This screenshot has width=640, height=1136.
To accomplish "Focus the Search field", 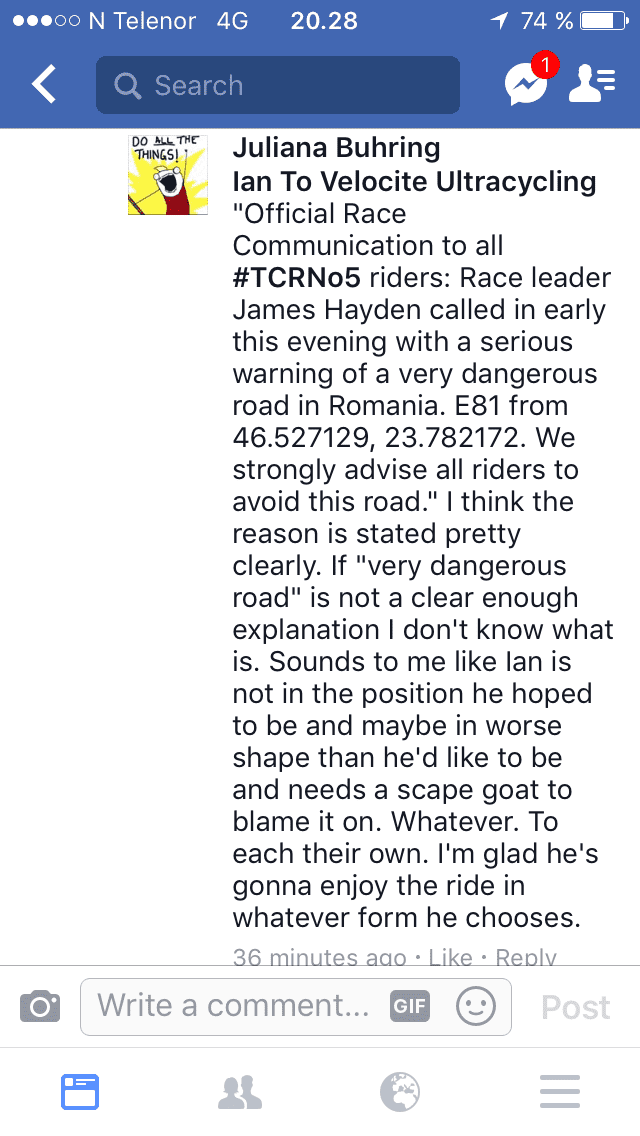I will click(x=290, y=86).
